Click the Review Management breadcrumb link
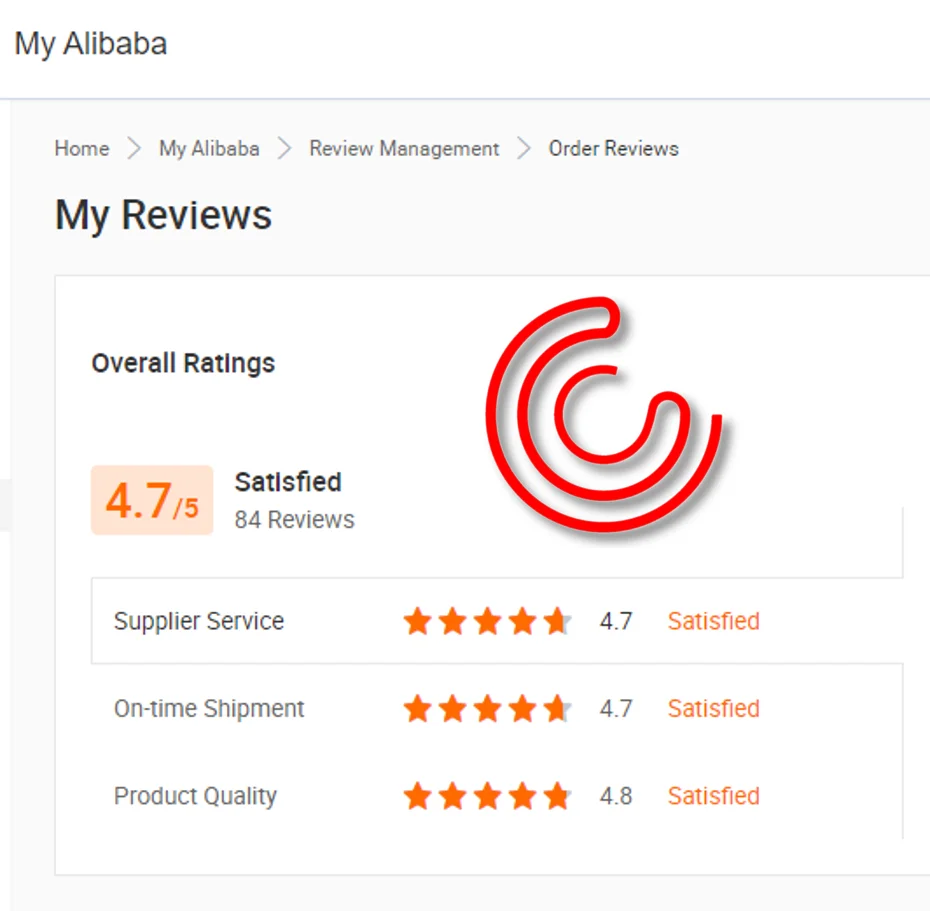This screenshot has height=911, width=930. click(x=404, y=148)
